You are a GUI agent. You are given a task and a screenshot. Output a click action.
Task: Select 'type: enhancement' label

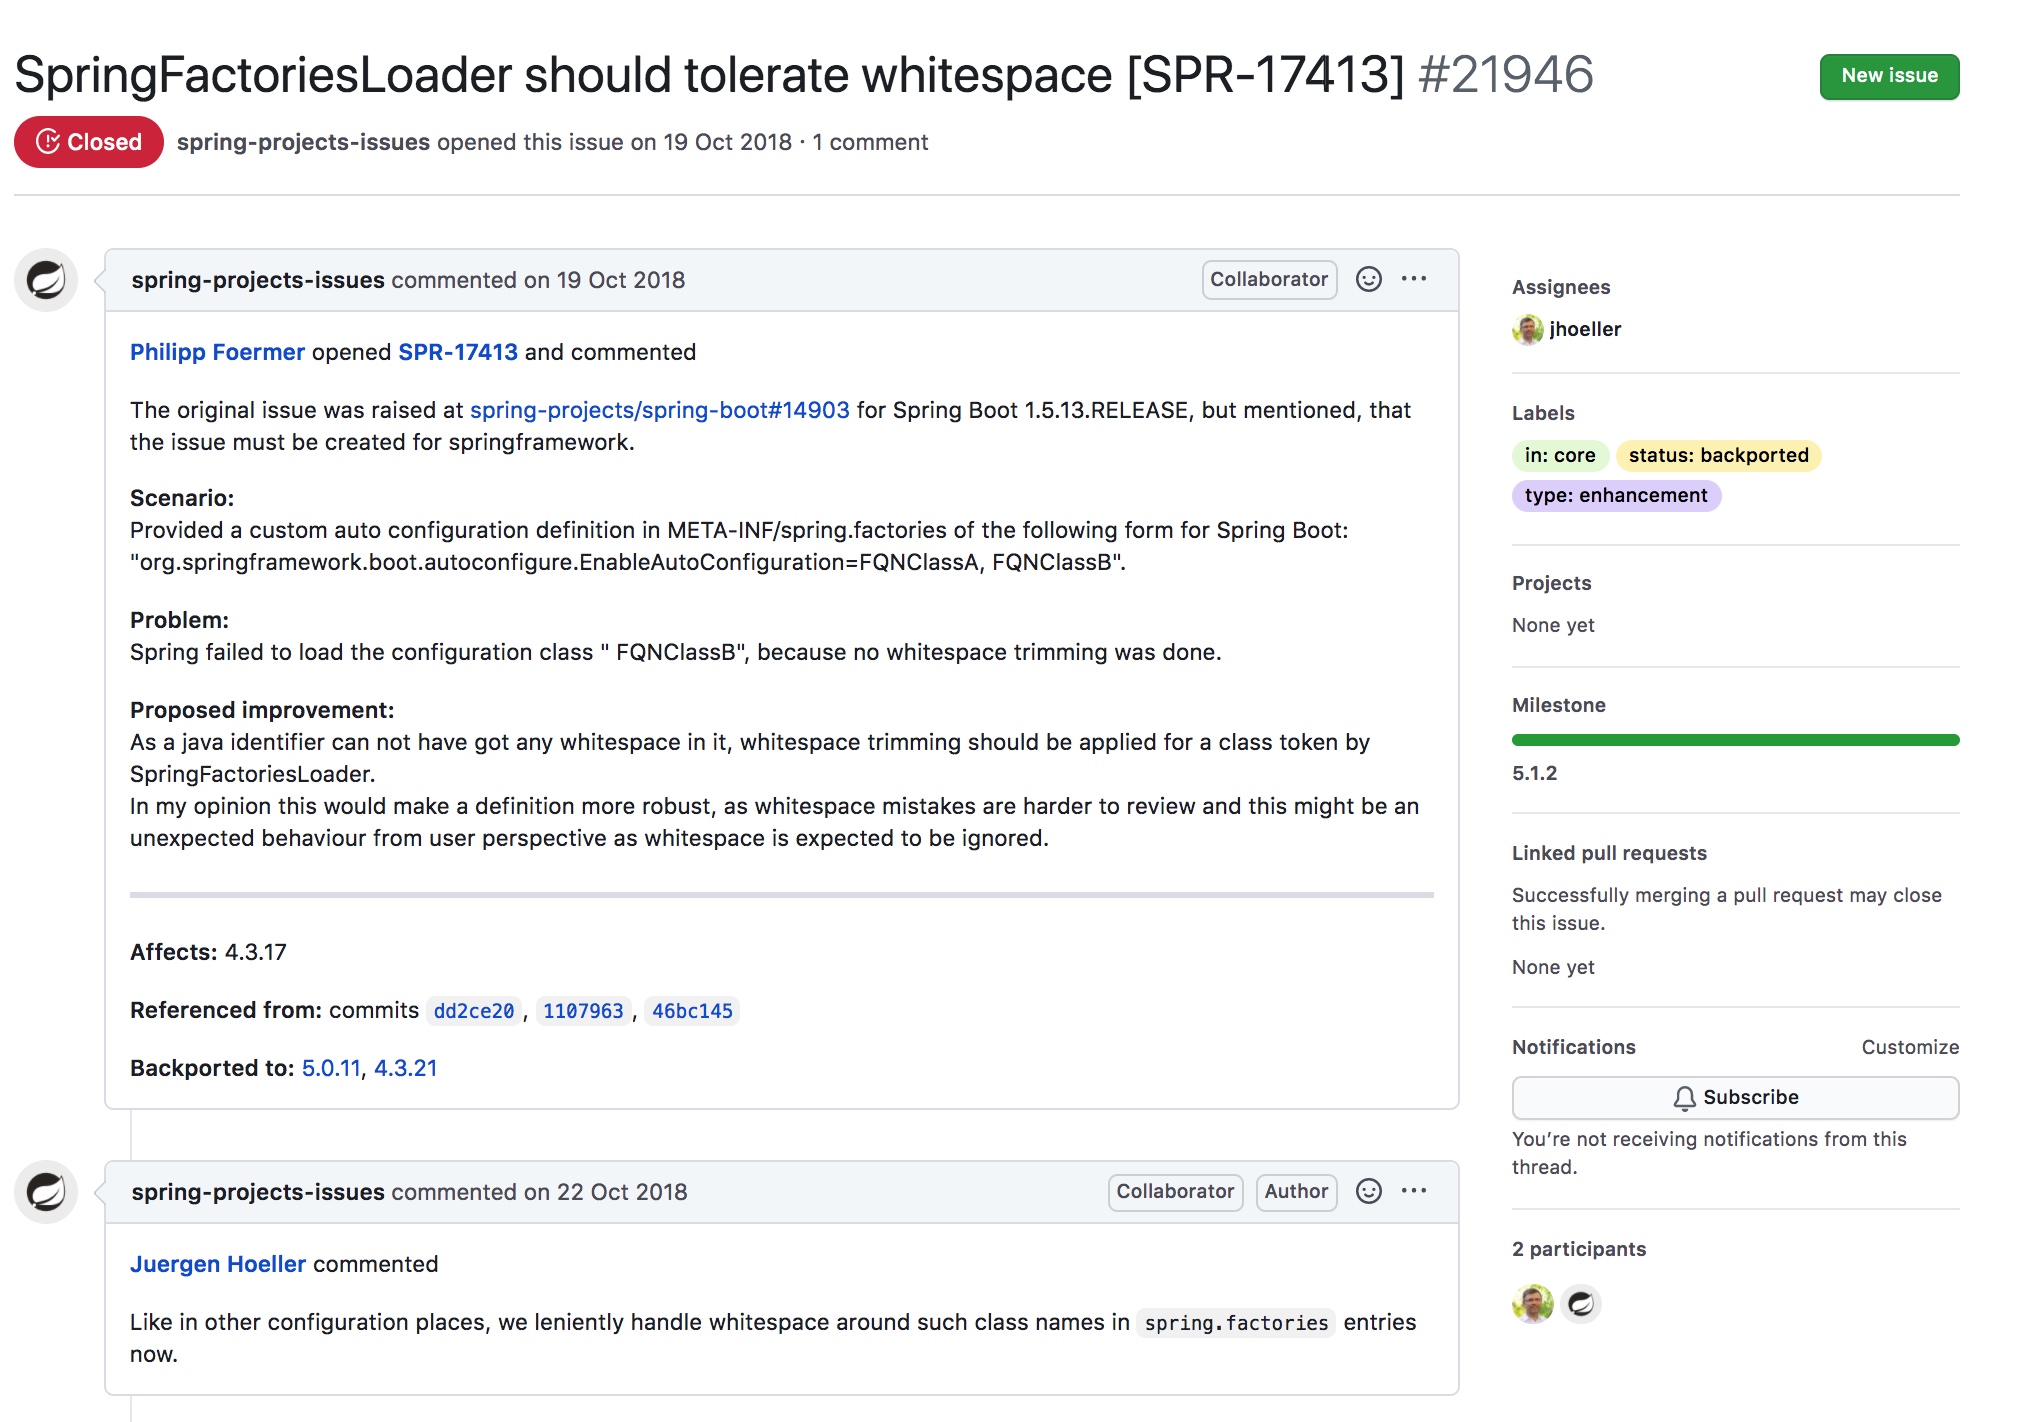(x=1615, y=495)
